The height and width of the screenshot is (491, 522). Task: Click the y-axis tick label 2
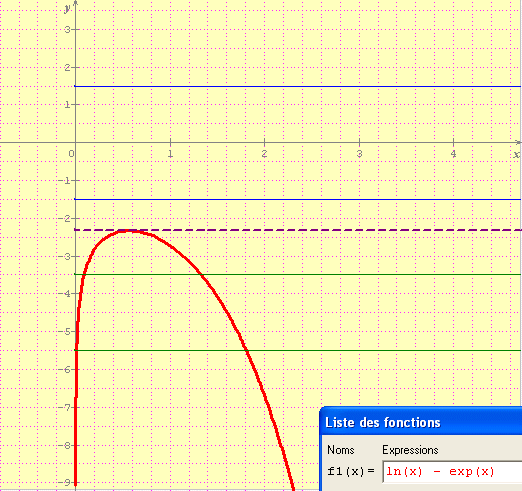click(67, 68)
